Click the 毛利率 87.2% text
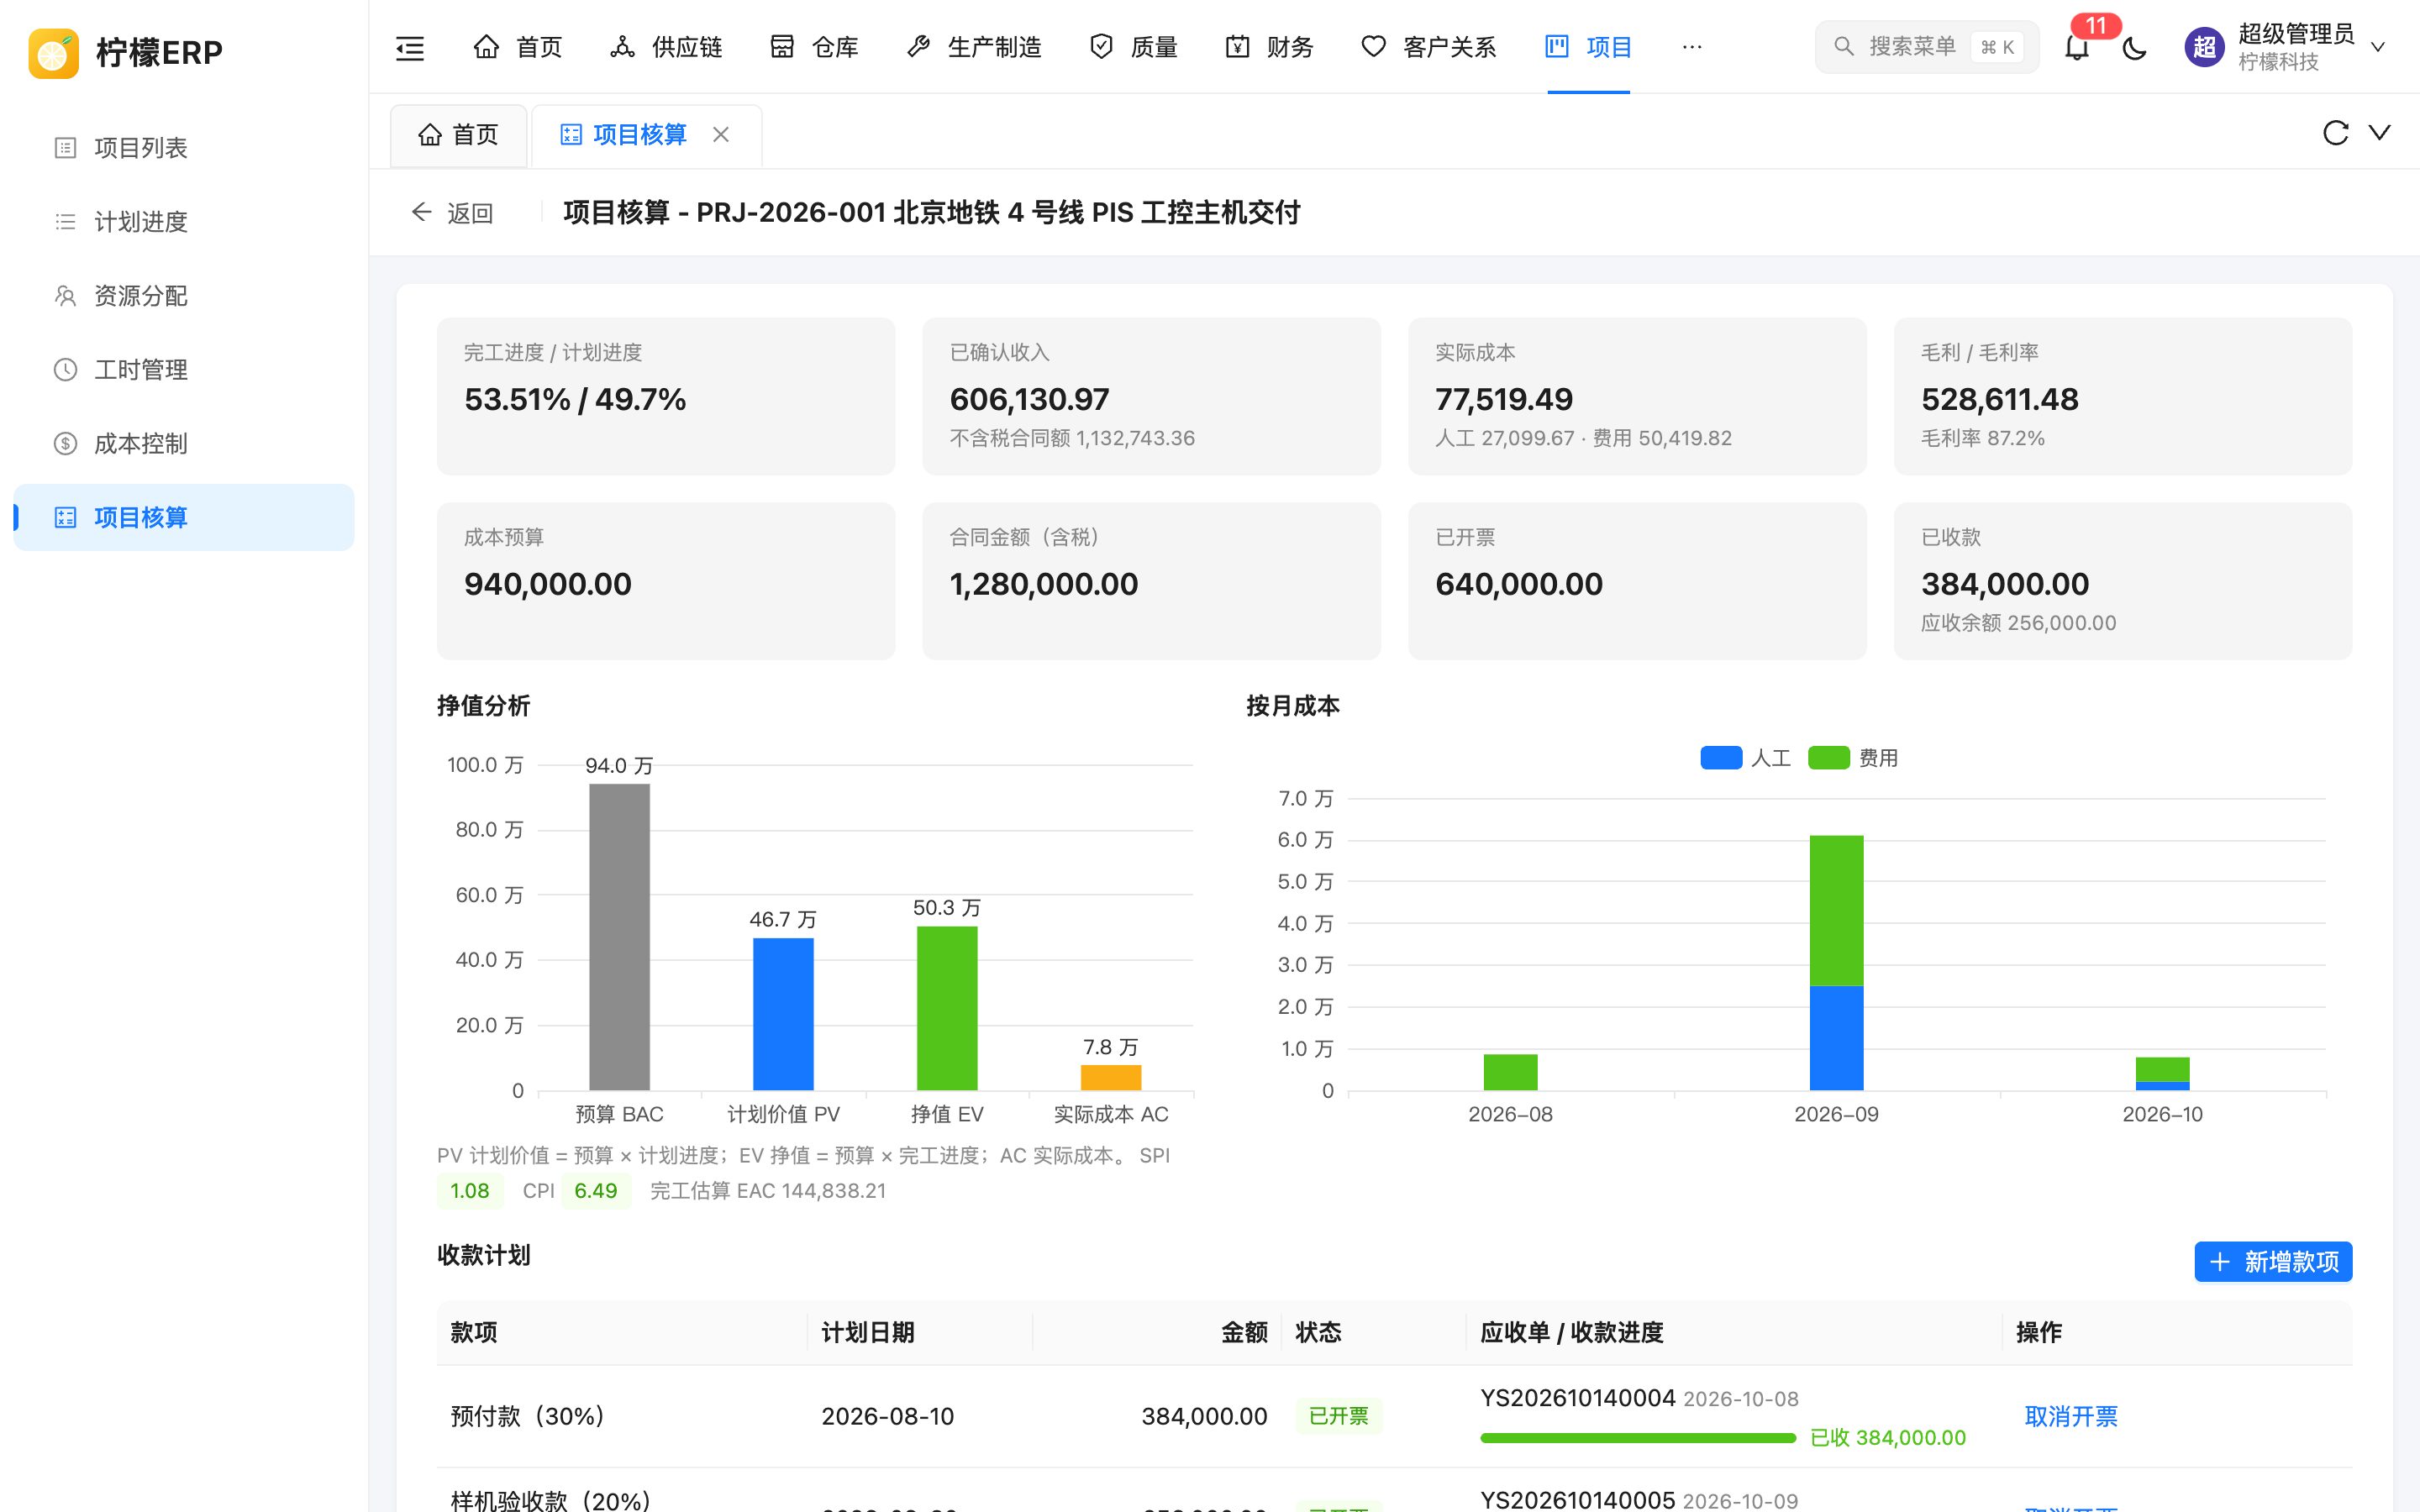 [x=1982, y=438]
